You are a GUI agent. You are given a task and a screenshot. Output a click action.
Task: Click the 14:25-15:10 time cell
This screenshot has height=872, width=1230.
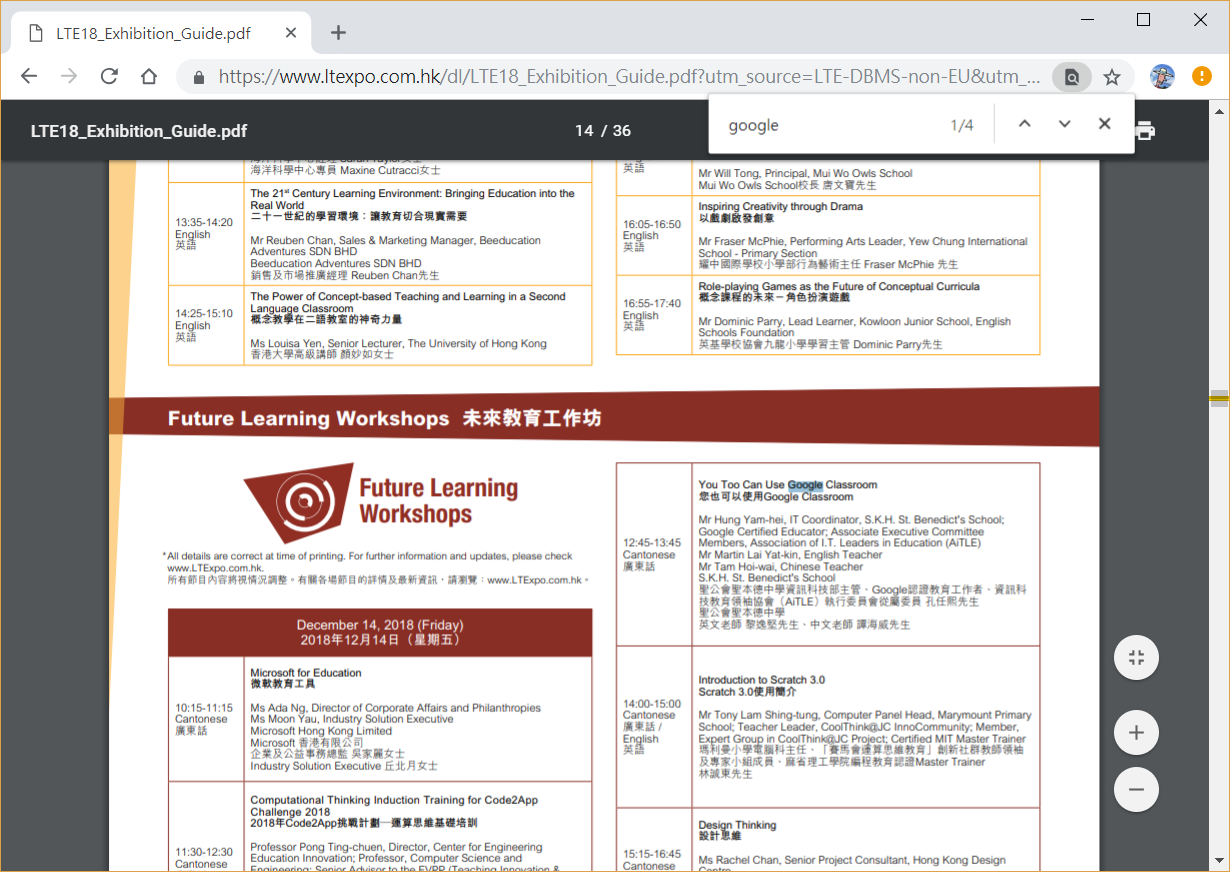(204, 325)
